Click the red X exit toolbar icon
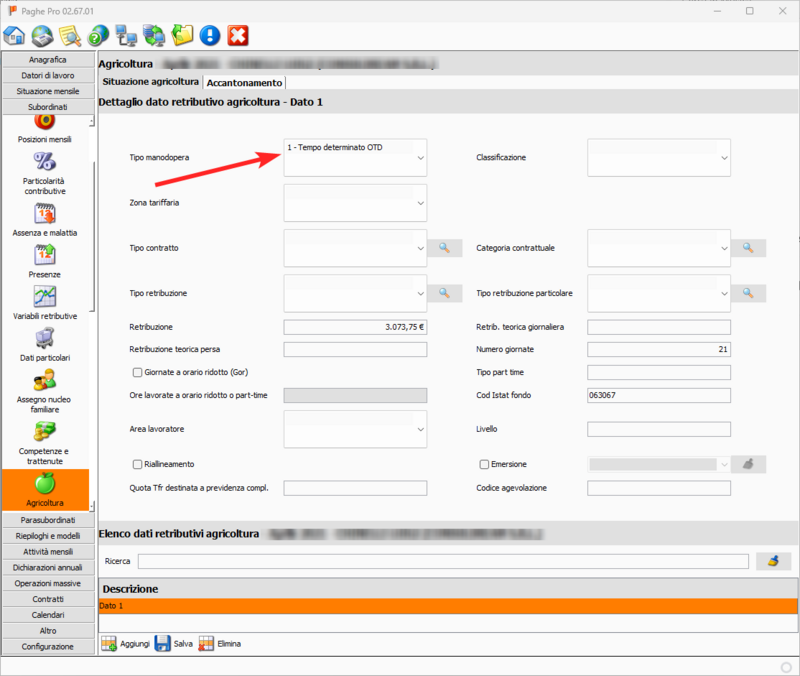 [x=238, y=37]
